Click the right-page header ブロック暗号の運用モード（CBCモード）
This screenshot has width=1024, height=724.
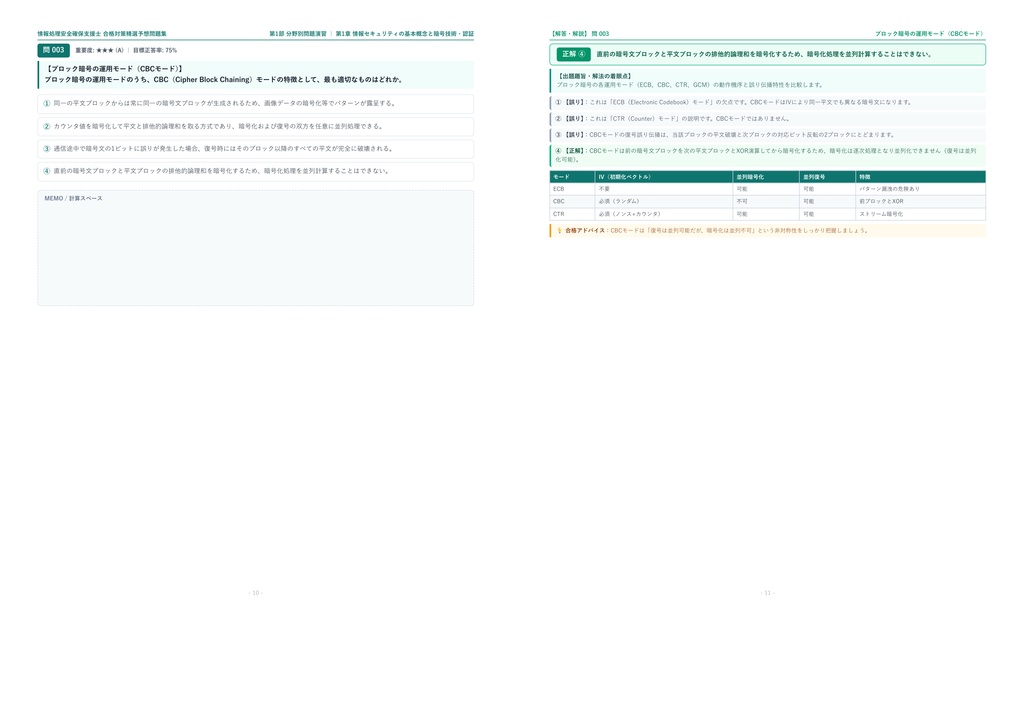(930, 34)
